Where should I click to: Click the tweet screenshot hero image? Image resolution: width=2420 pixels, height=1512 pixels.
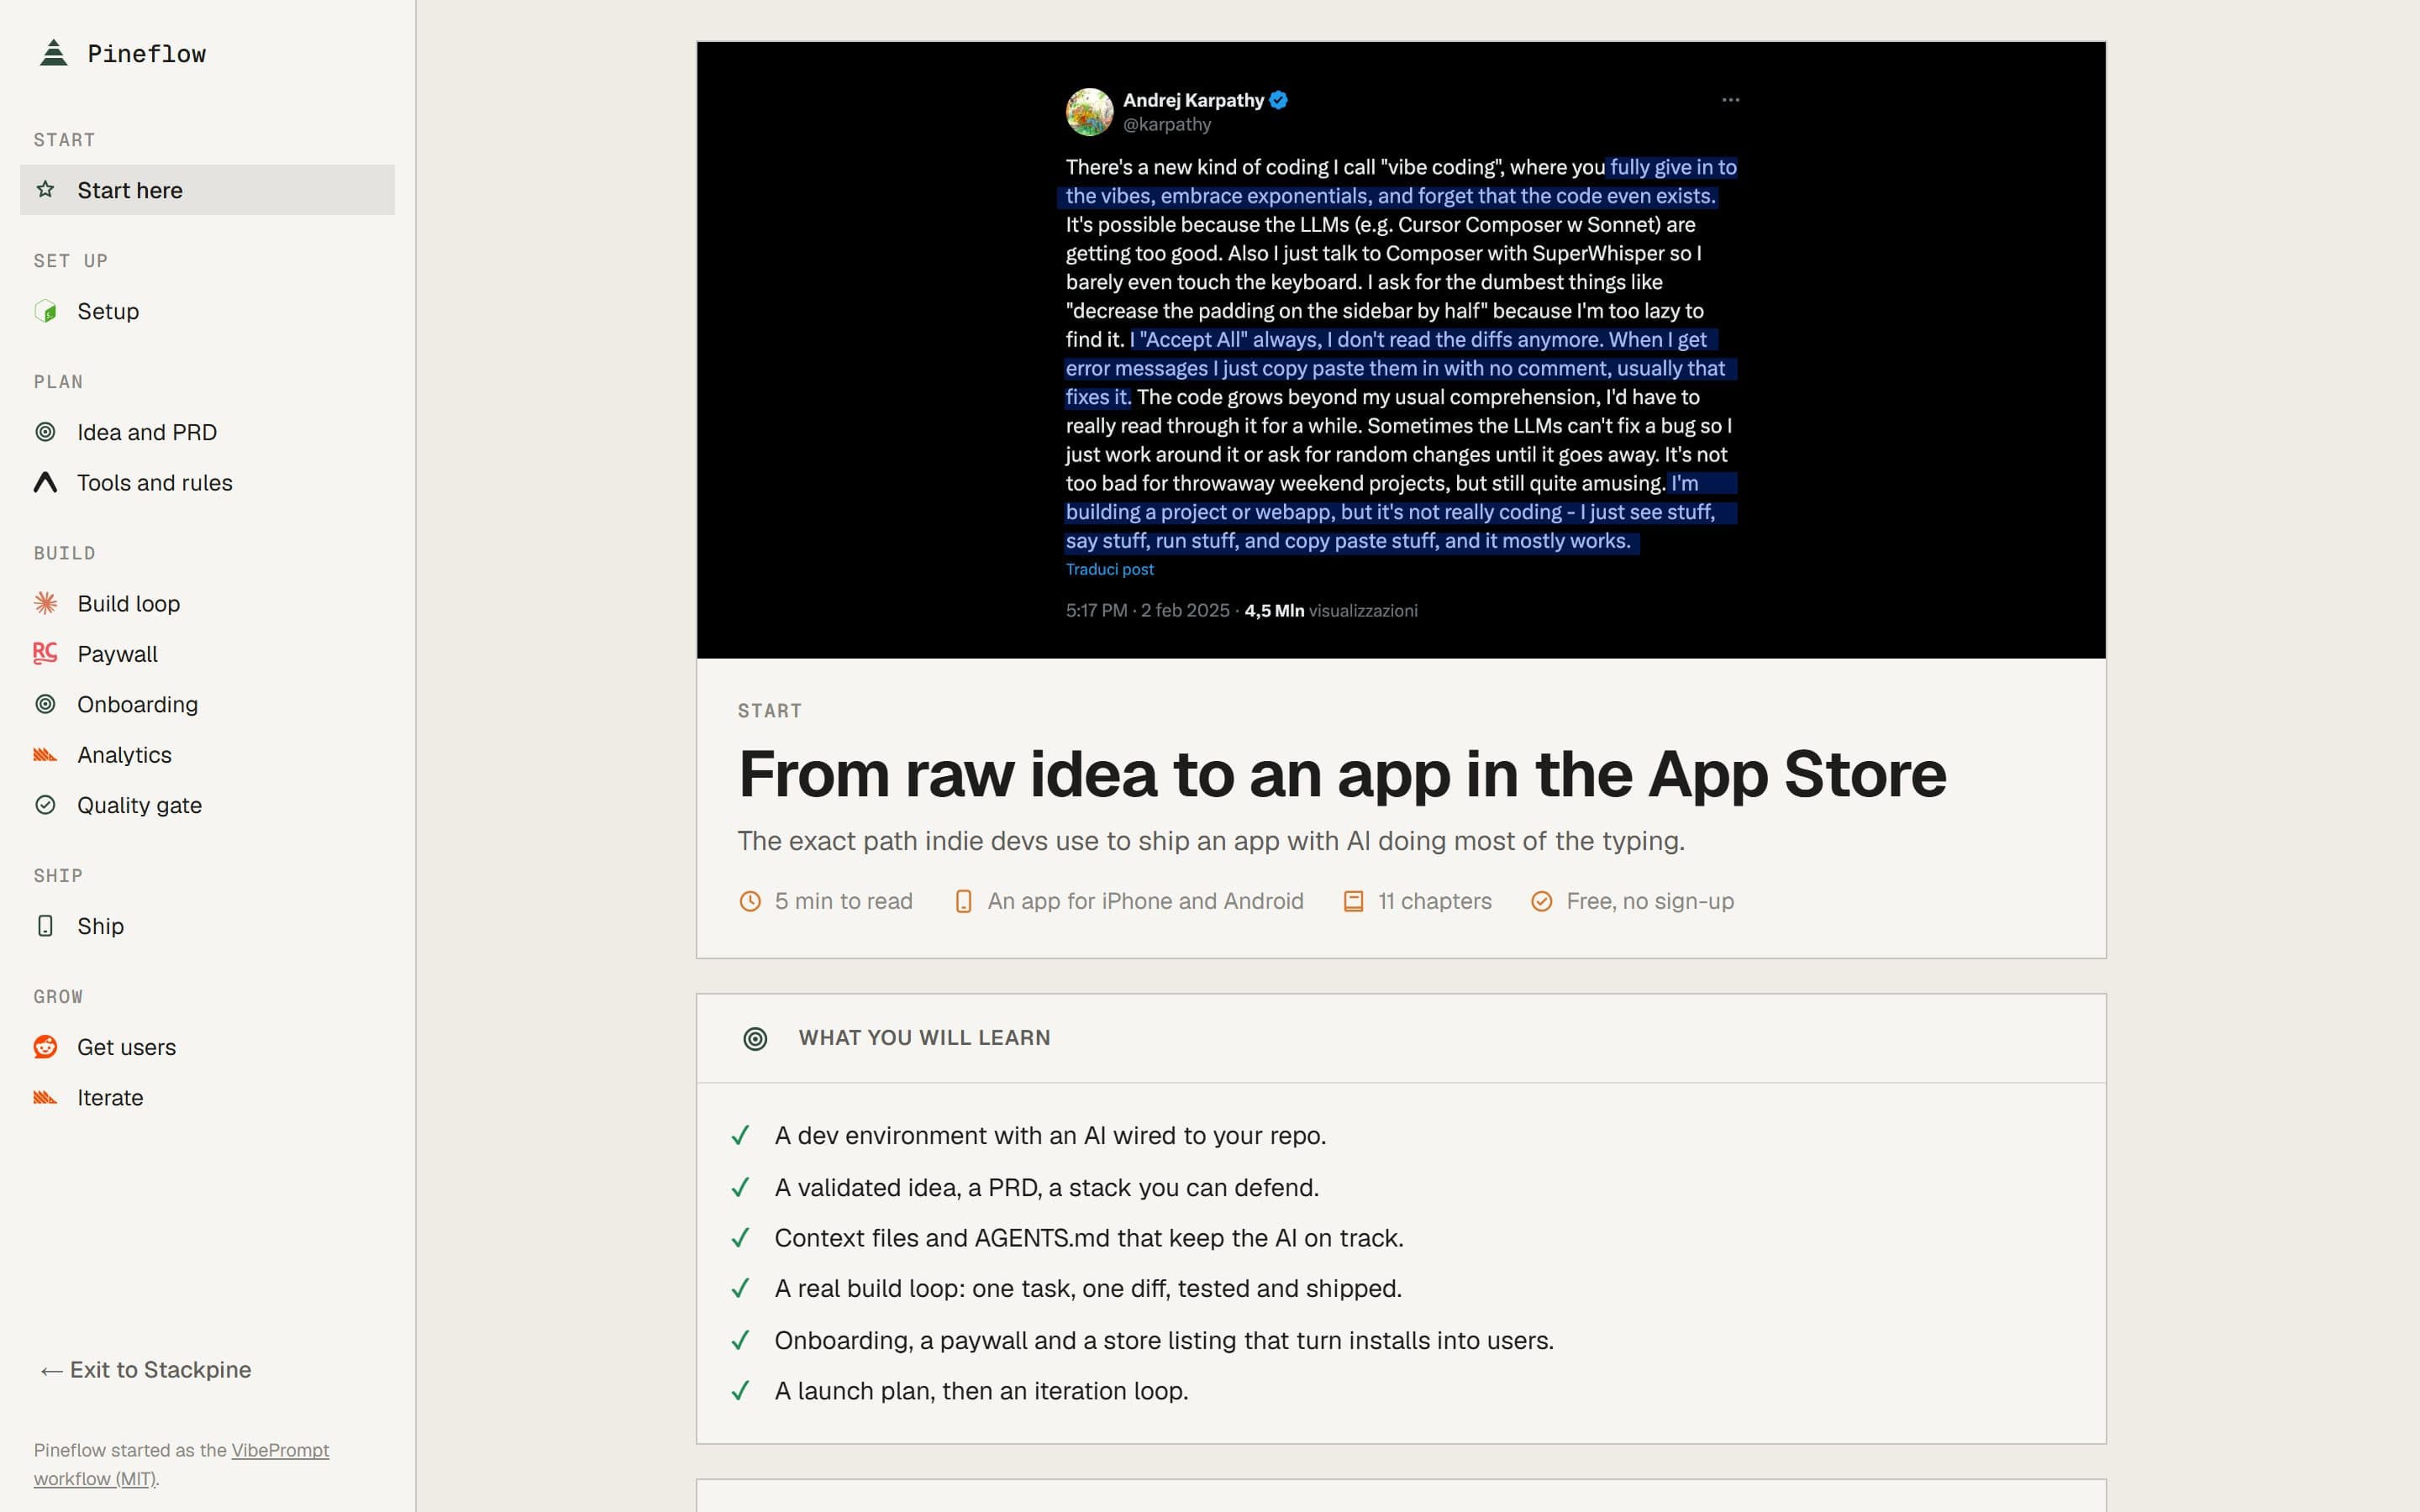1401,350
